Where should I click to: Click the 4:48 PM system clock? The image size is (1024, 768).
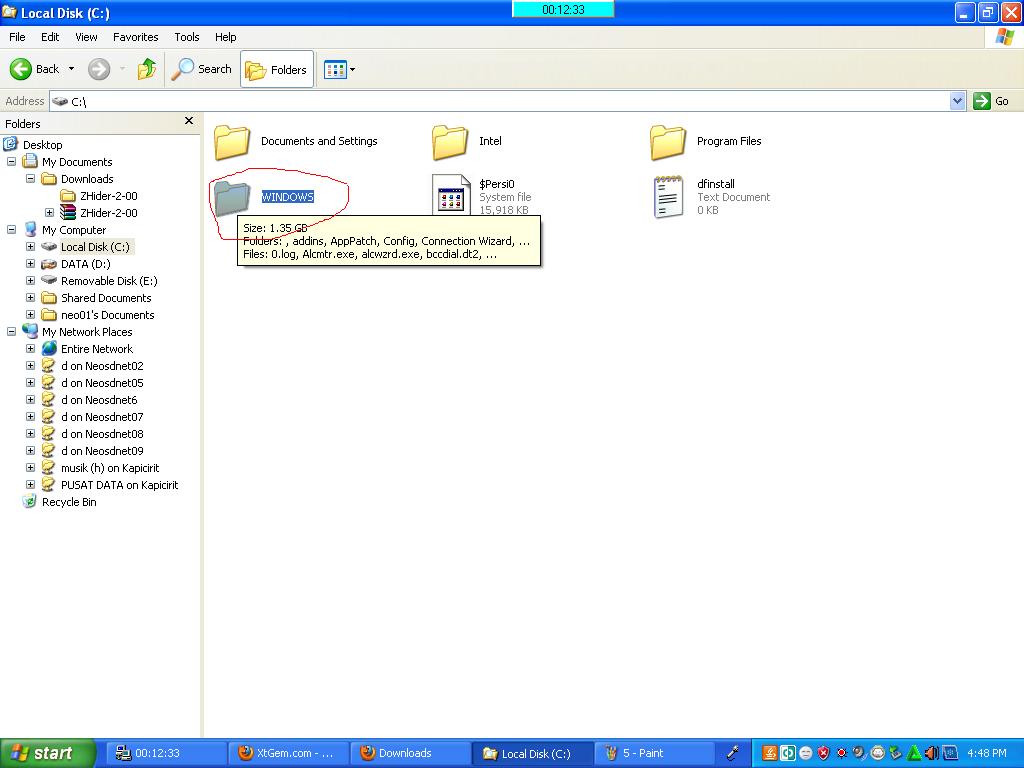click(x=987, y=753)
